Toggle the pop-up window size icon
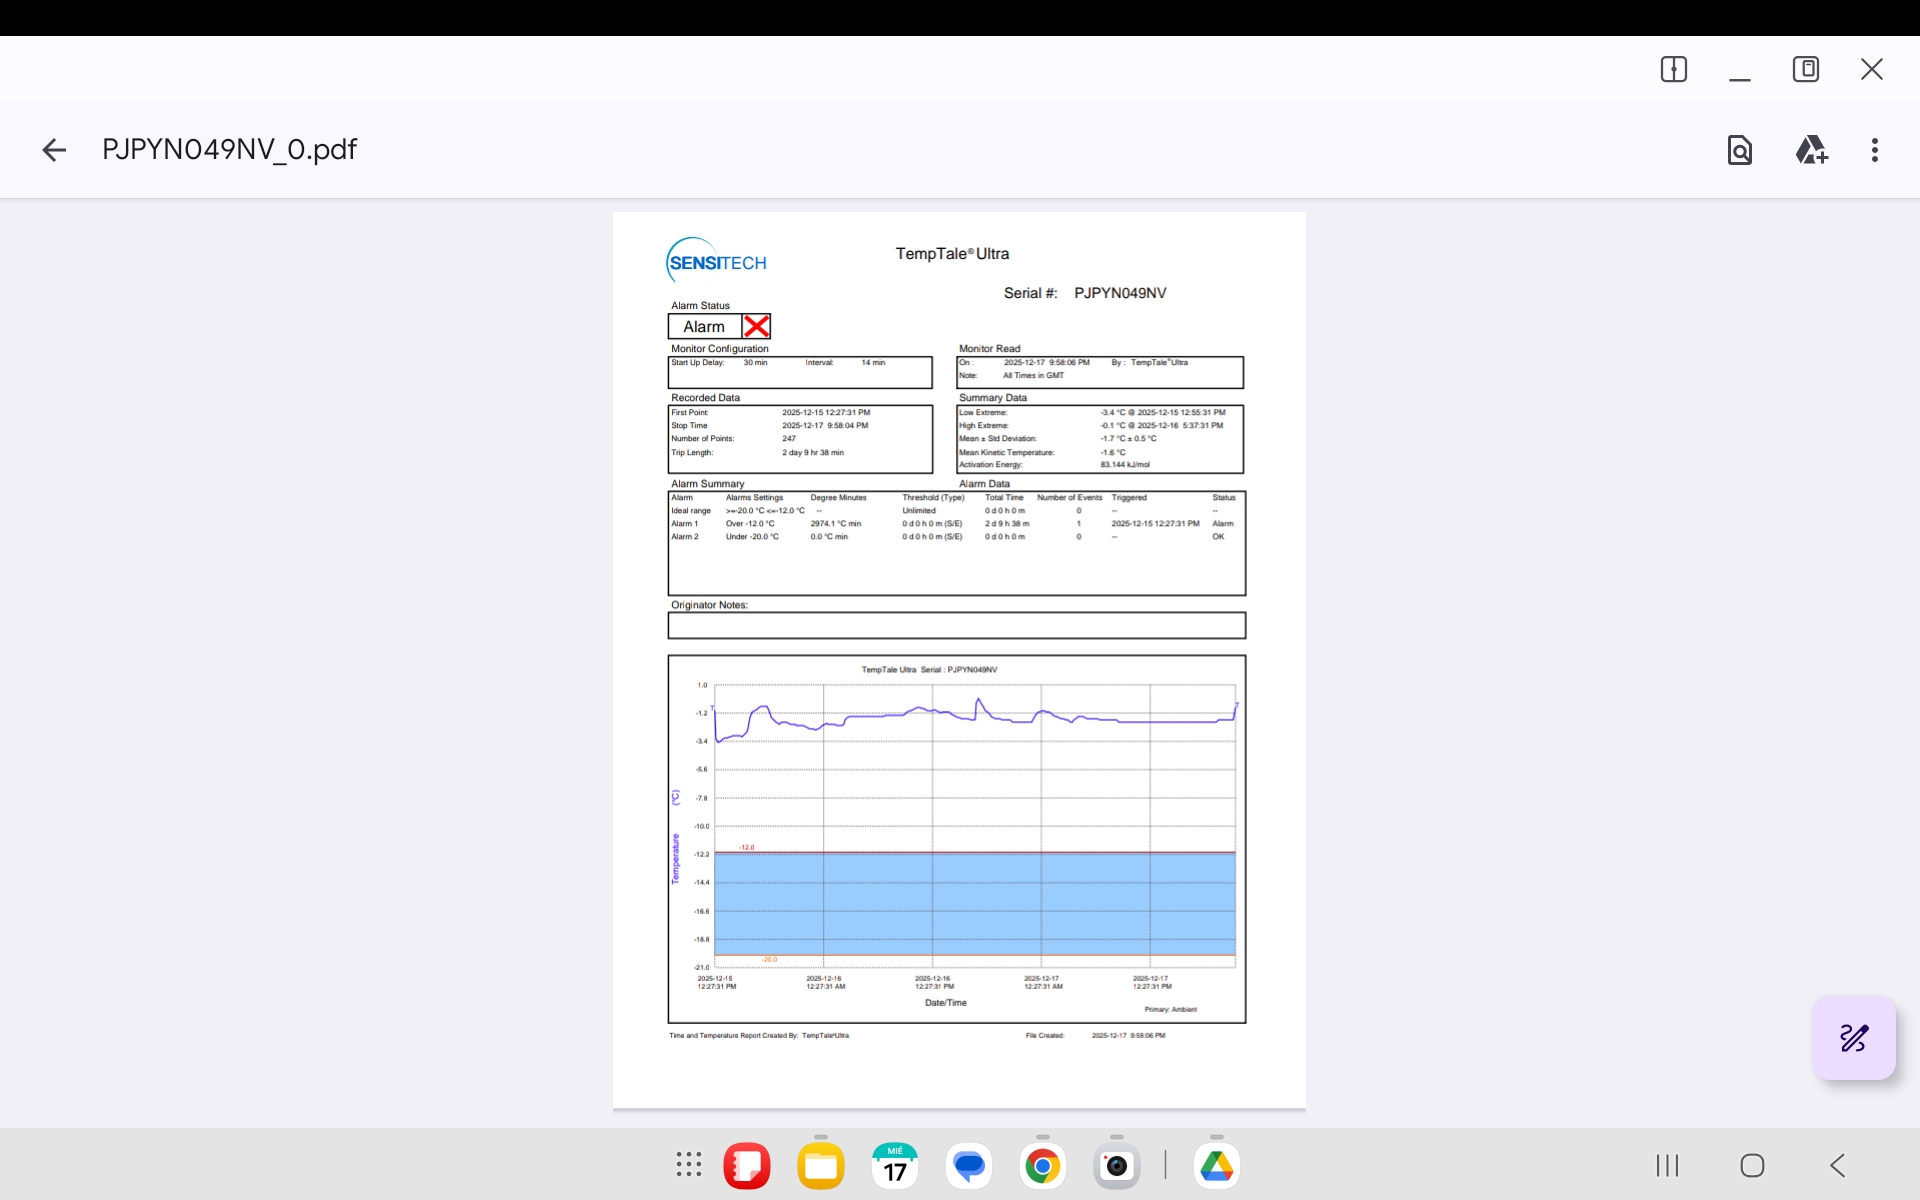Viewport: 1920px width, 1200px height. tap(1806, 69)
